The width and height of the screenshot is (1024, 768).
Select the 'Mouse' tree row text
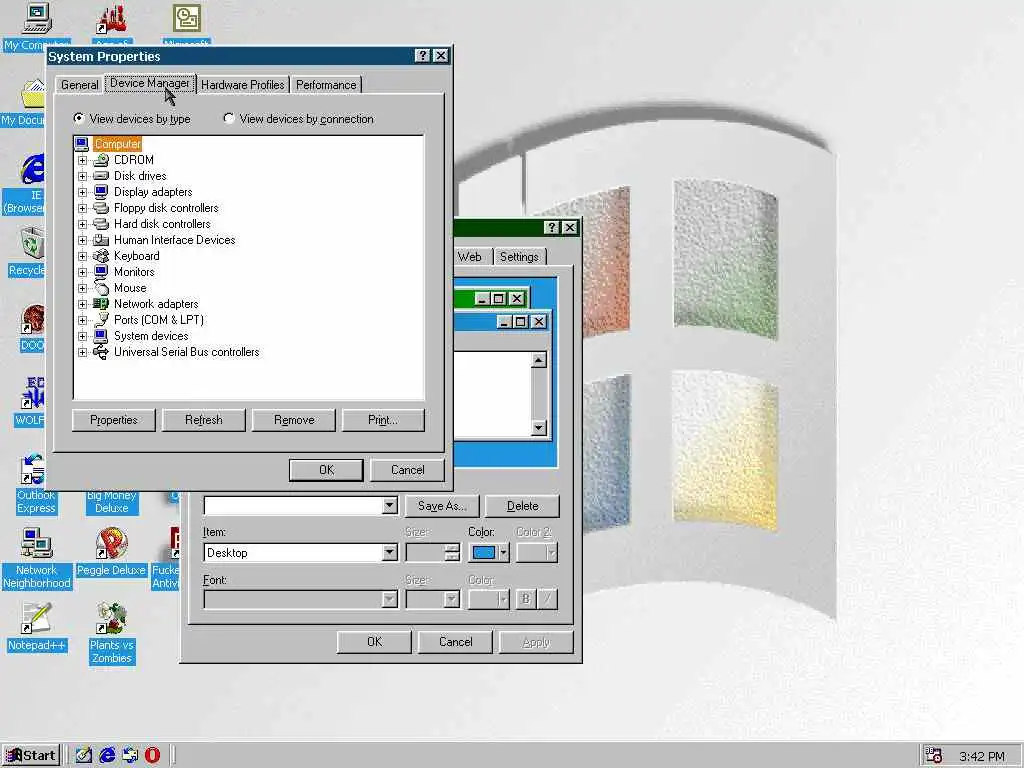pyautogui.click(x=130, y=288)
